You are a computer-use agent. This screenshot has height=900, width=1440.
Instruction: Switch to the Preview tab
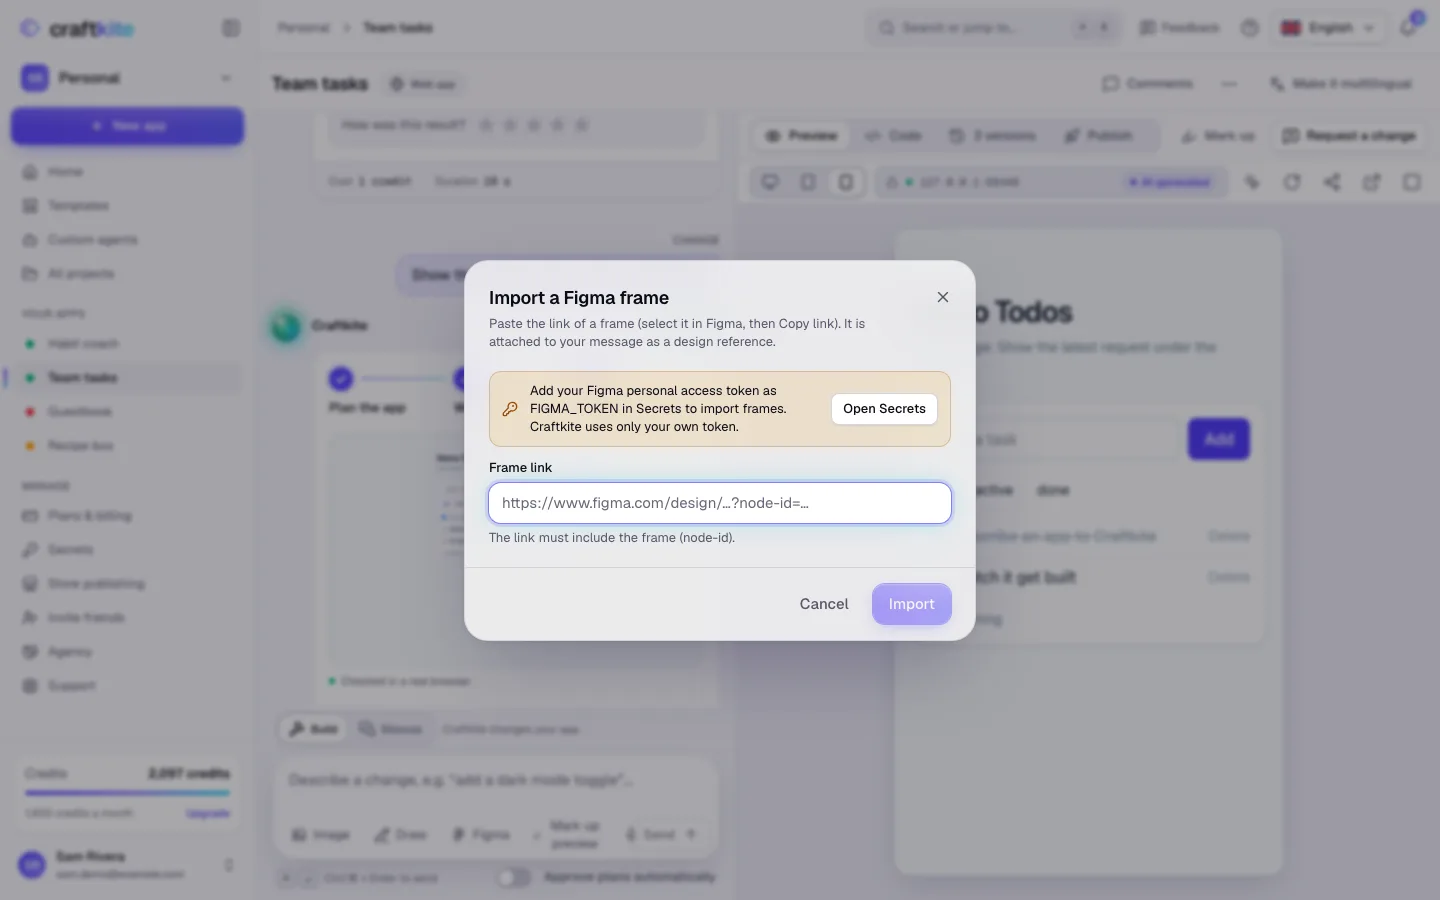tap(801, 136)
